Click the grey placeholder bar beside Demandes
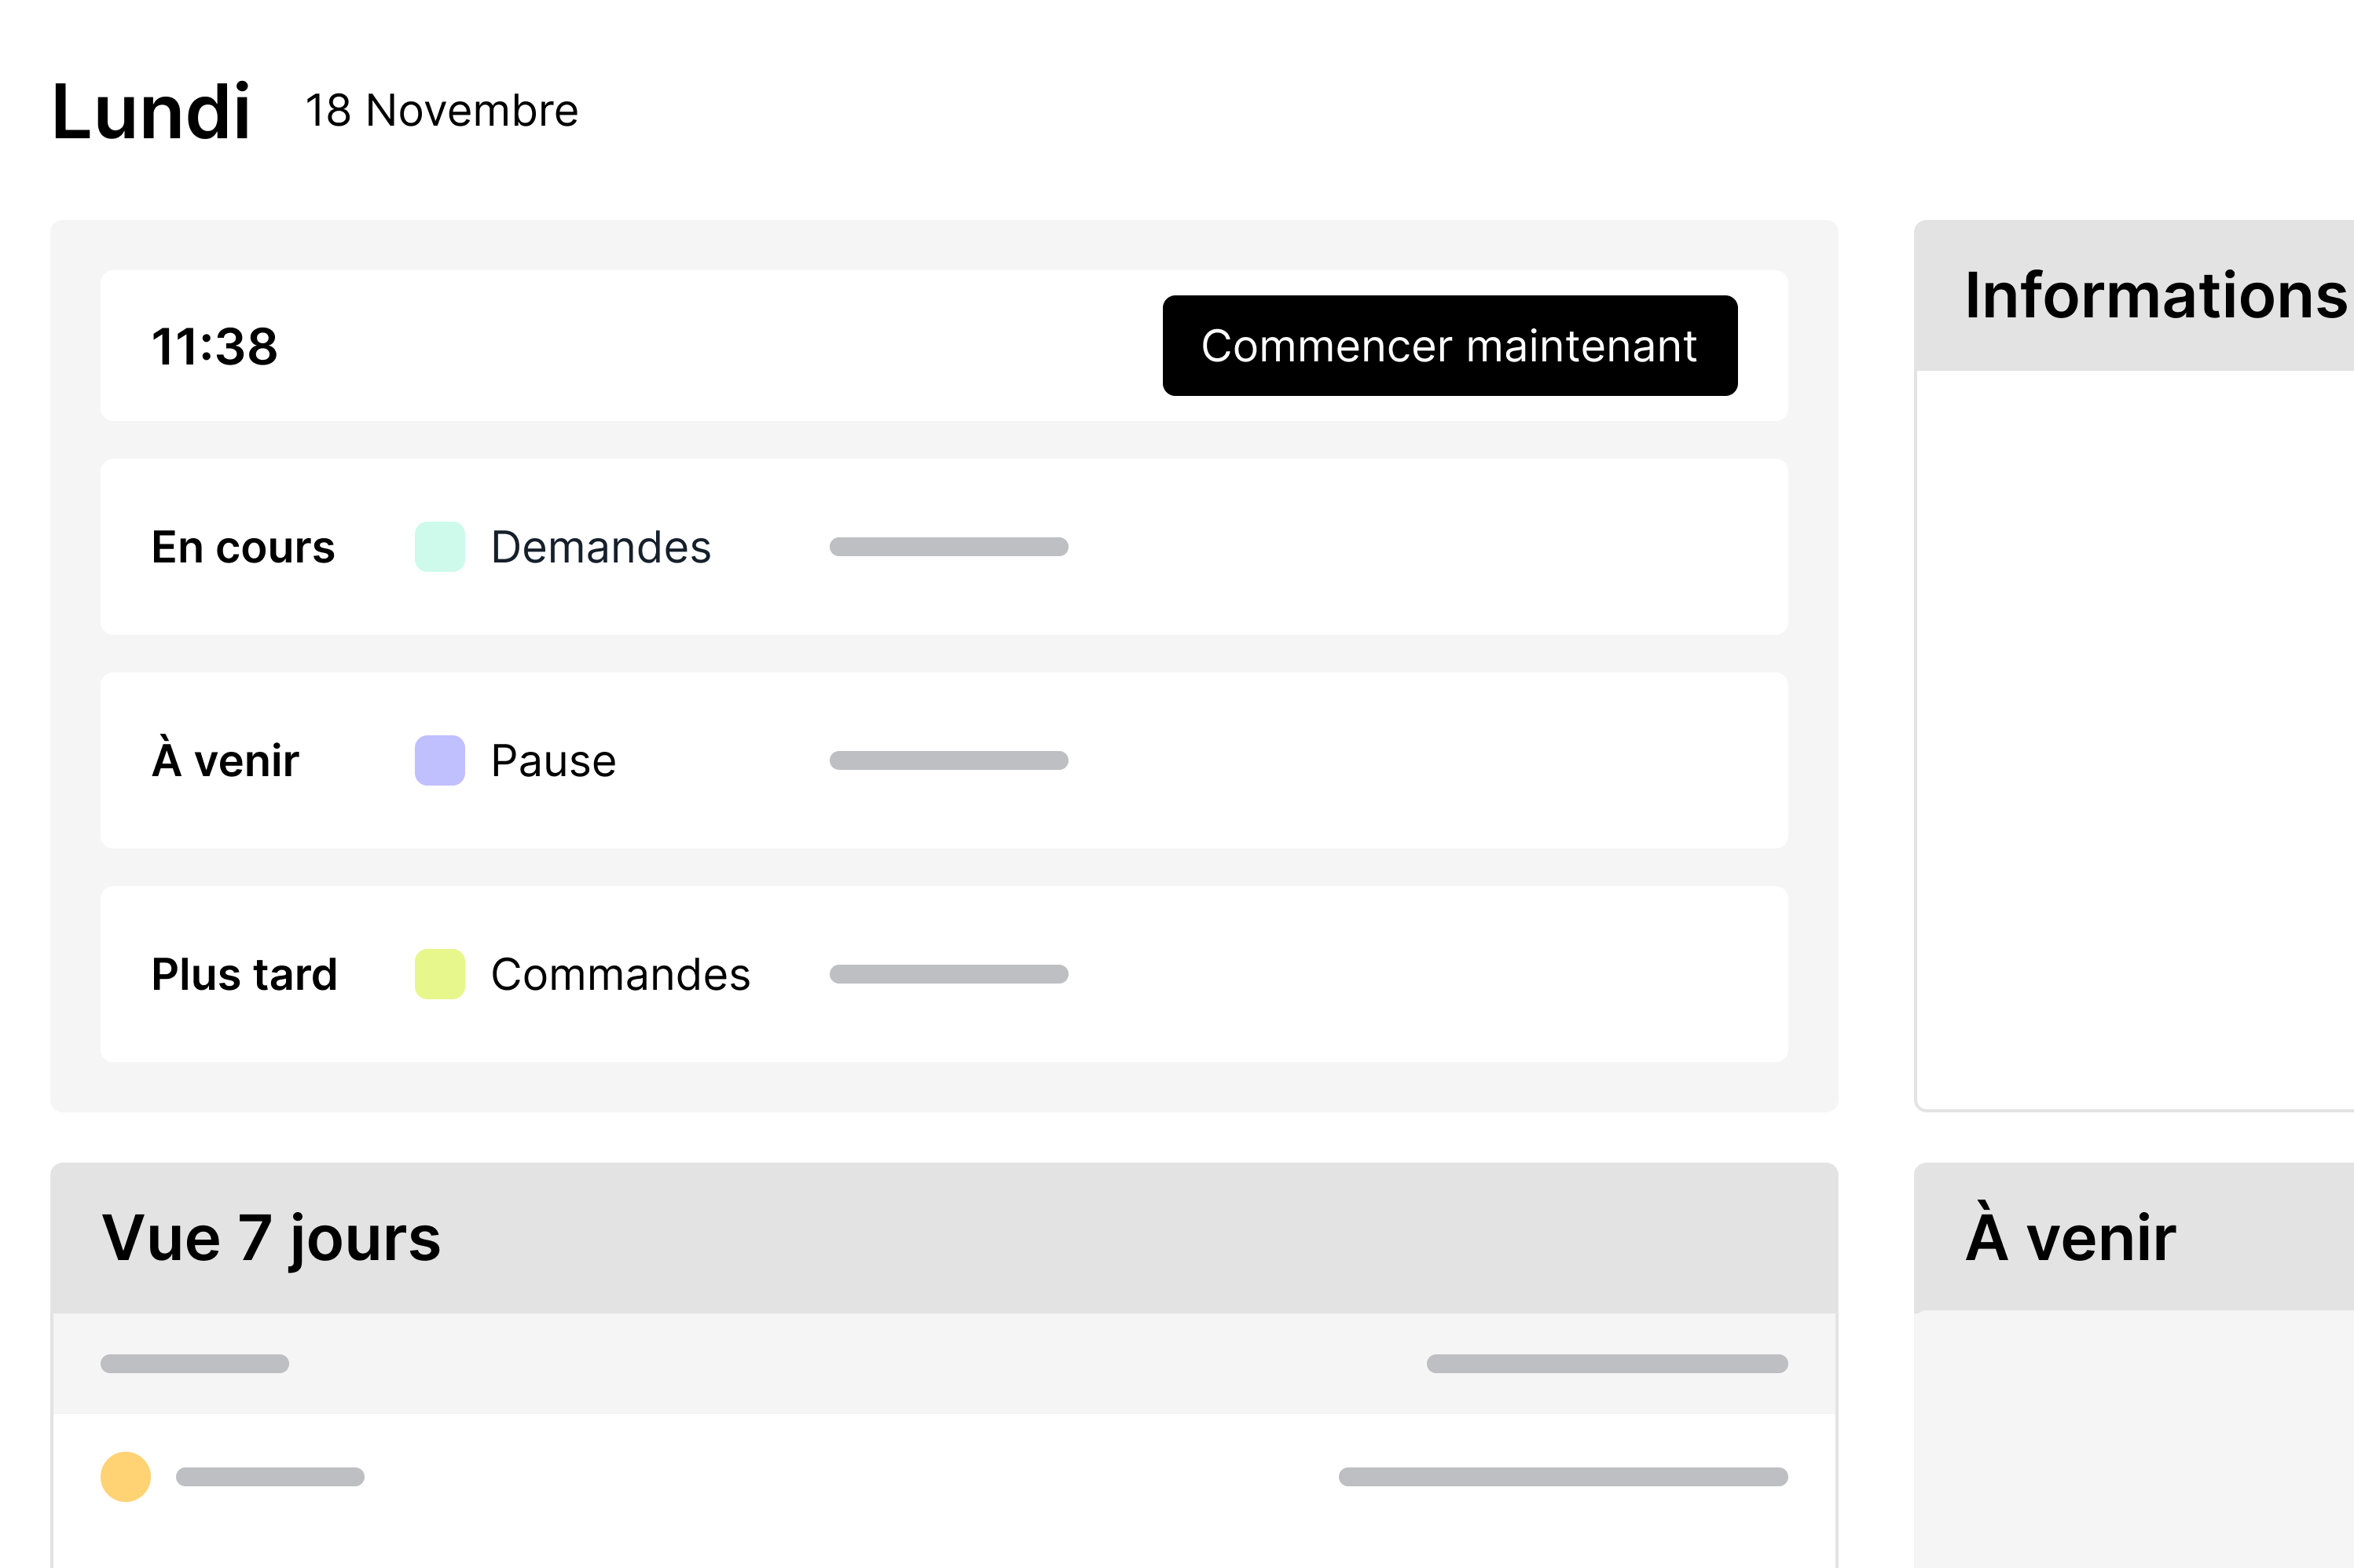The image size is (2354, 1568). coord(948,547)
